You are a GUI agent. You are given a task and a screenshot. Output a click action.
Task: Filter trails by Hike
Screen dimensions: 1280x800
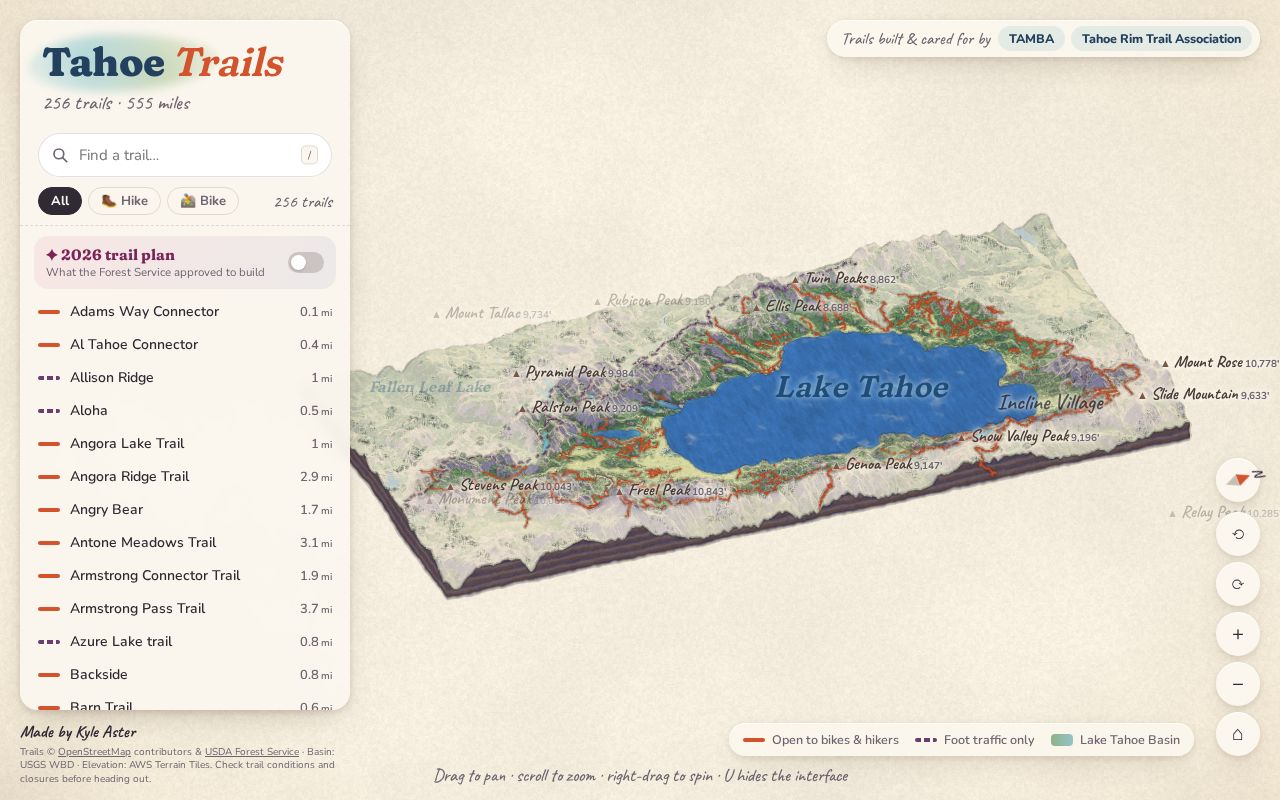(x=124, y=201)
